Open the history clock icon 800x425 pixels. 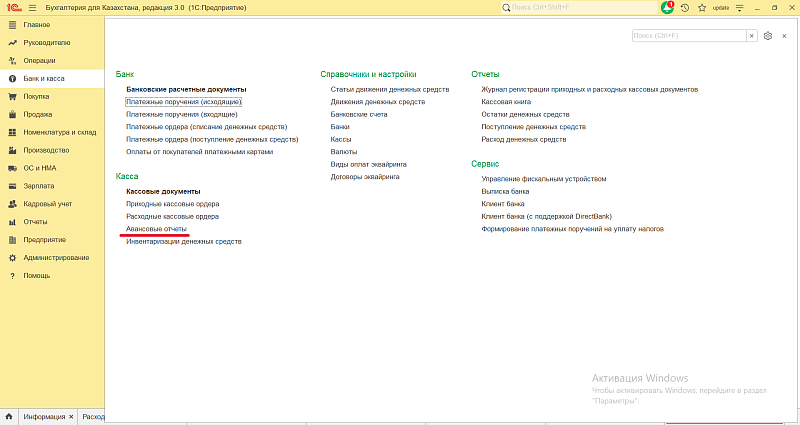pyautogui.click(x=685, y=7)
